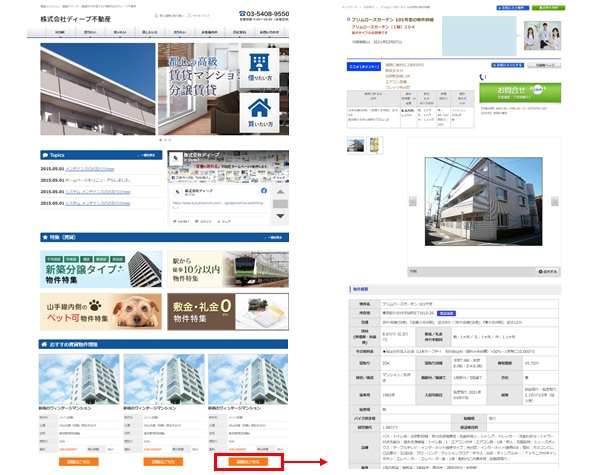Click the staff photo at the detail page top
Image resolution: width=600 pixels, height=475 pixels.
[542, 36]
